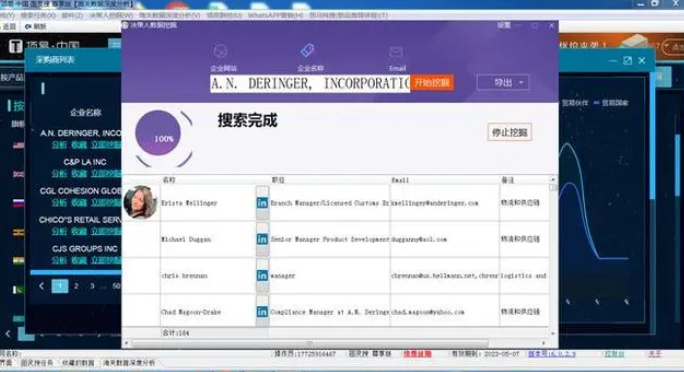684x372 pixels.
Task: Open LinkedIn icon for Chad Magoon-Drake
Action: 262,312
